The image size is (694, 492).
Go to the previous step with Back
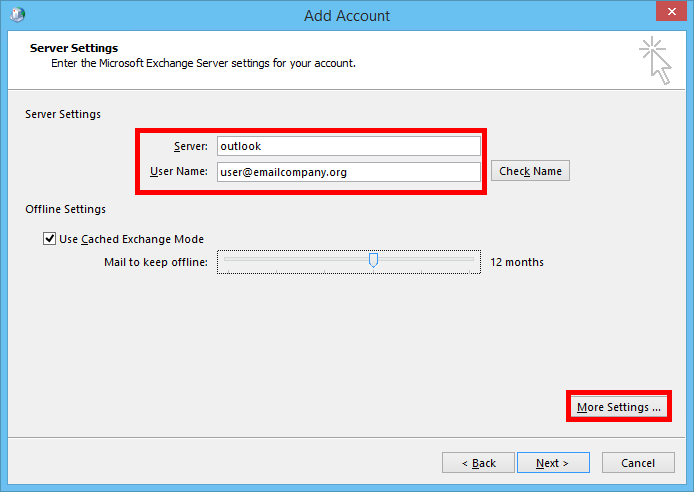coord(478,463)
